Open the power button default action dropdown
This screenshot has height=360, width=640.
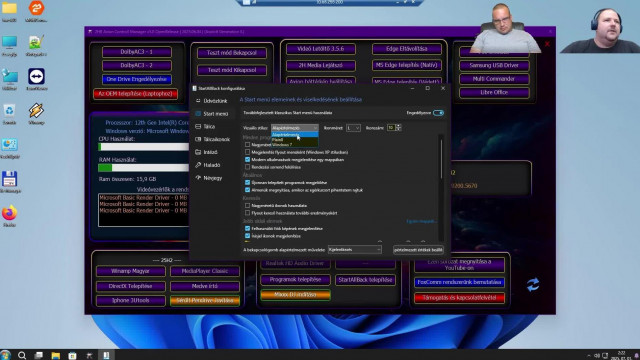355,249
